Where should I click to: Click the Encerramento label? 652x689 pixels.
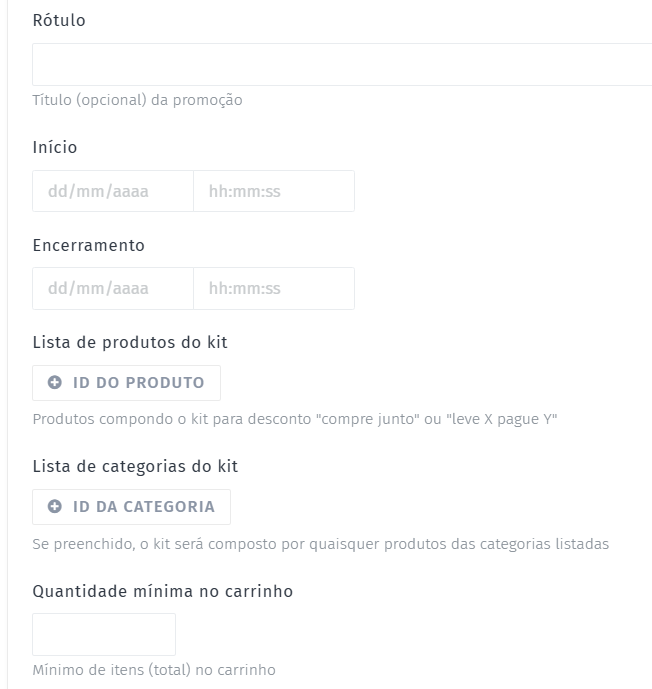point(88,245)
